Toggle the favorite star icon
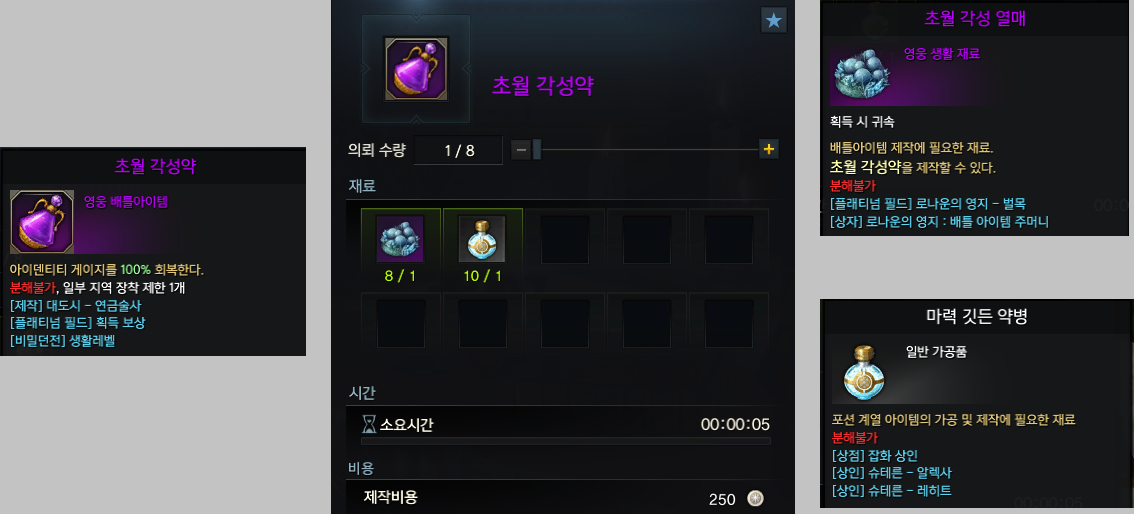The width and height of the screenshot is (1134, 514). 774,20
